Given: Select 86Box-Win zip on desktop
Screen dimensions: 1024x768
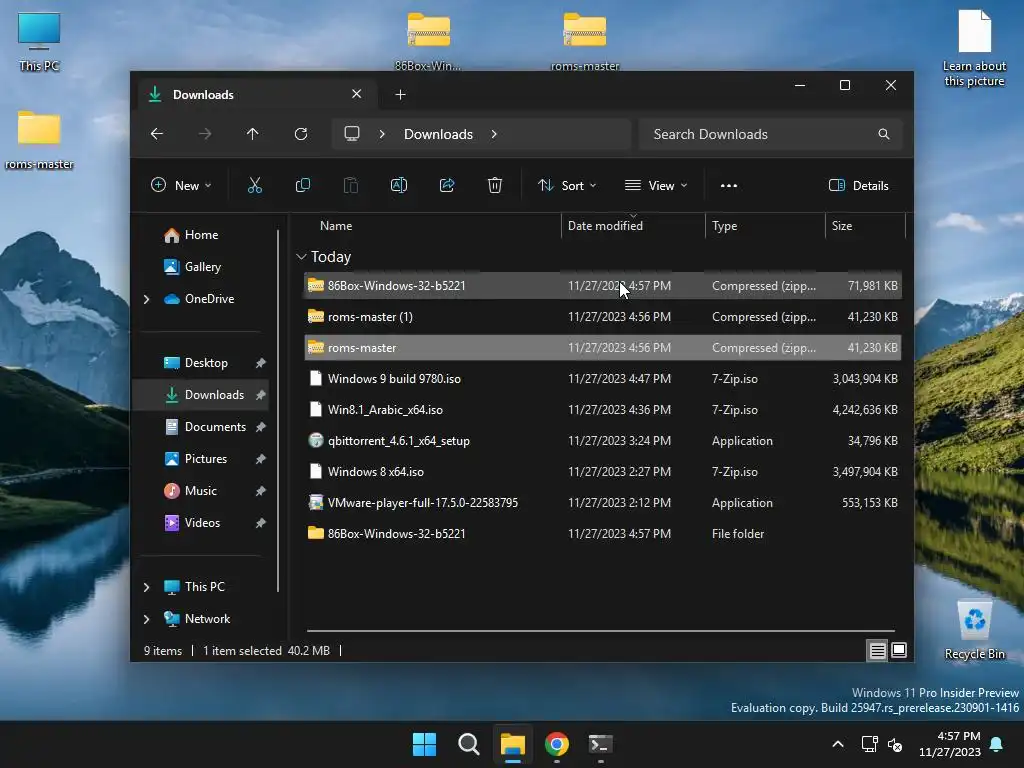Looking at the screenshot, I should 428,40.
